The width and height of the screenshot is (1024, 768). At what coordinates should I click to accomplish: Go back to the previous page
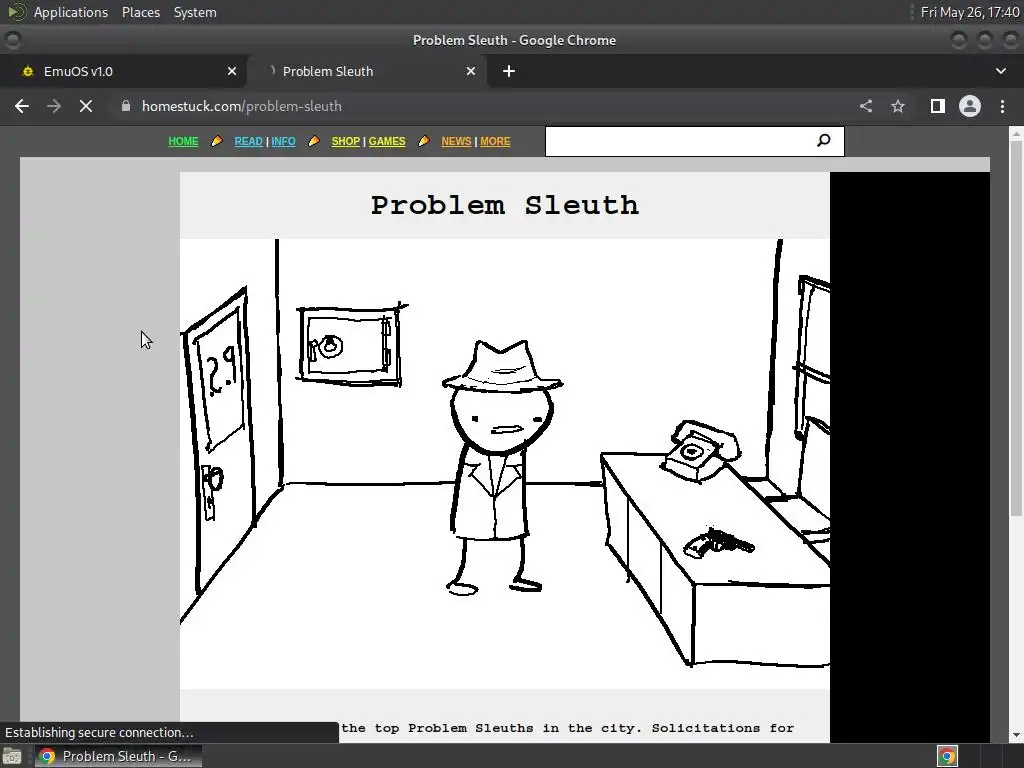22,106
